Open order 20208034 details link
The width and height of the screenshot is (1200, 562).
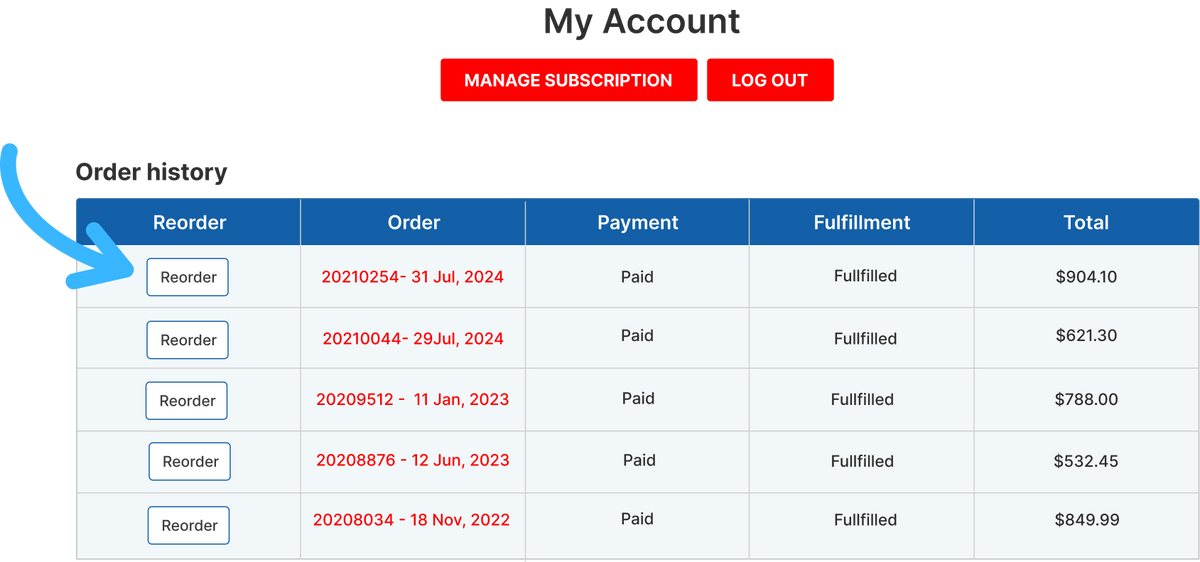coord(411,520)
